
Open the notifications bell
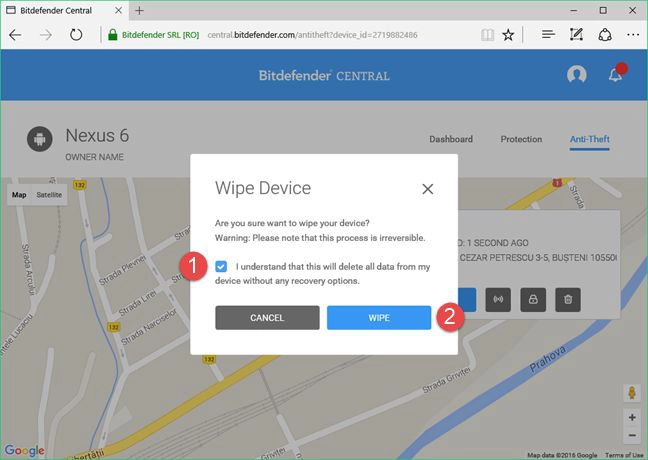pyautogui.click(x=615, y=75)
